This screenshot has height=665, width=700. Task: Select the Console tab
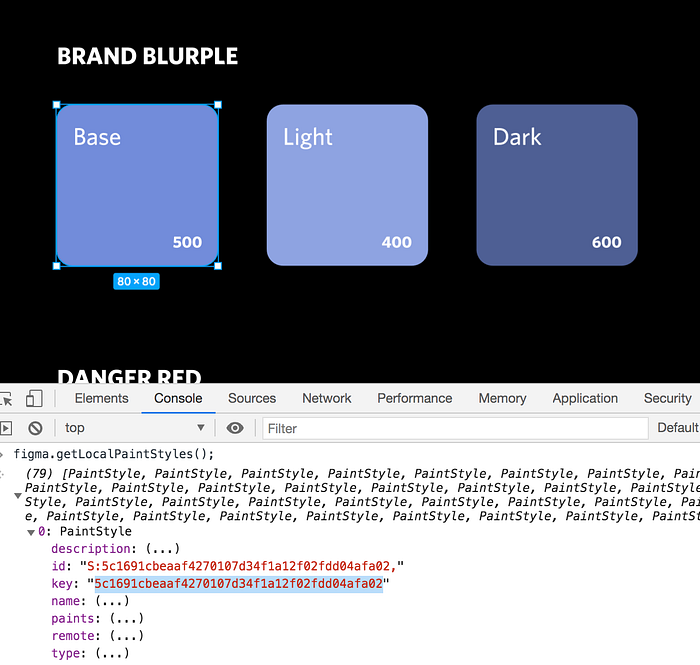click(178, 398)
